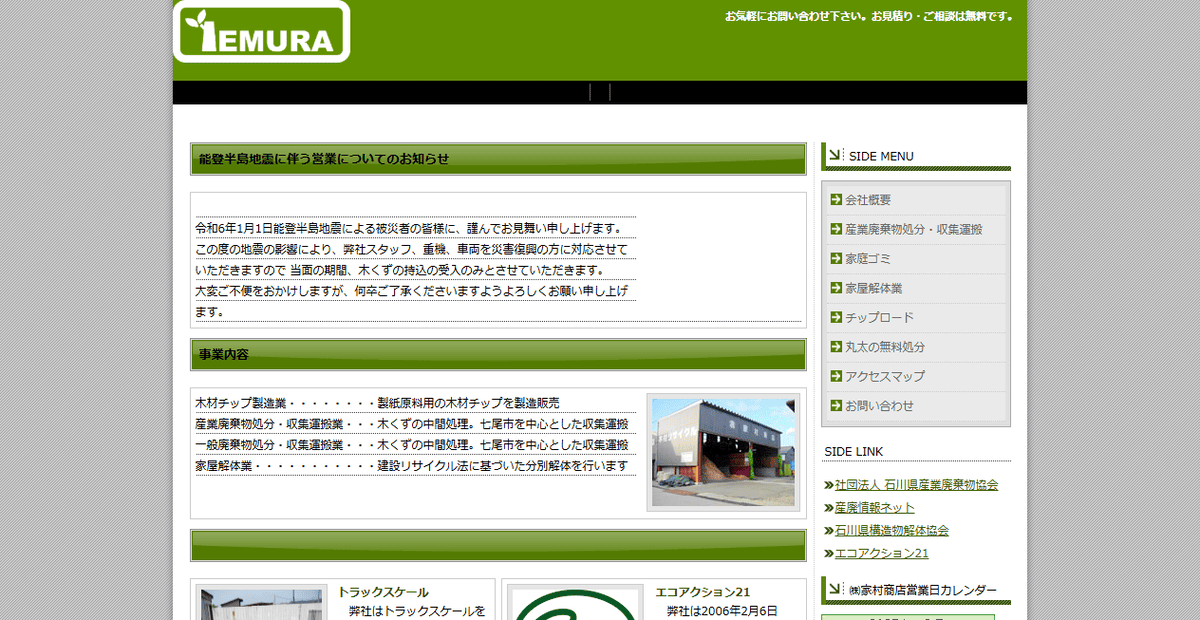Select 産業廃棄物処分・収集運搬 from the side menu
The height and width of the screenshot is (620, 1200).
pos(915,229)
